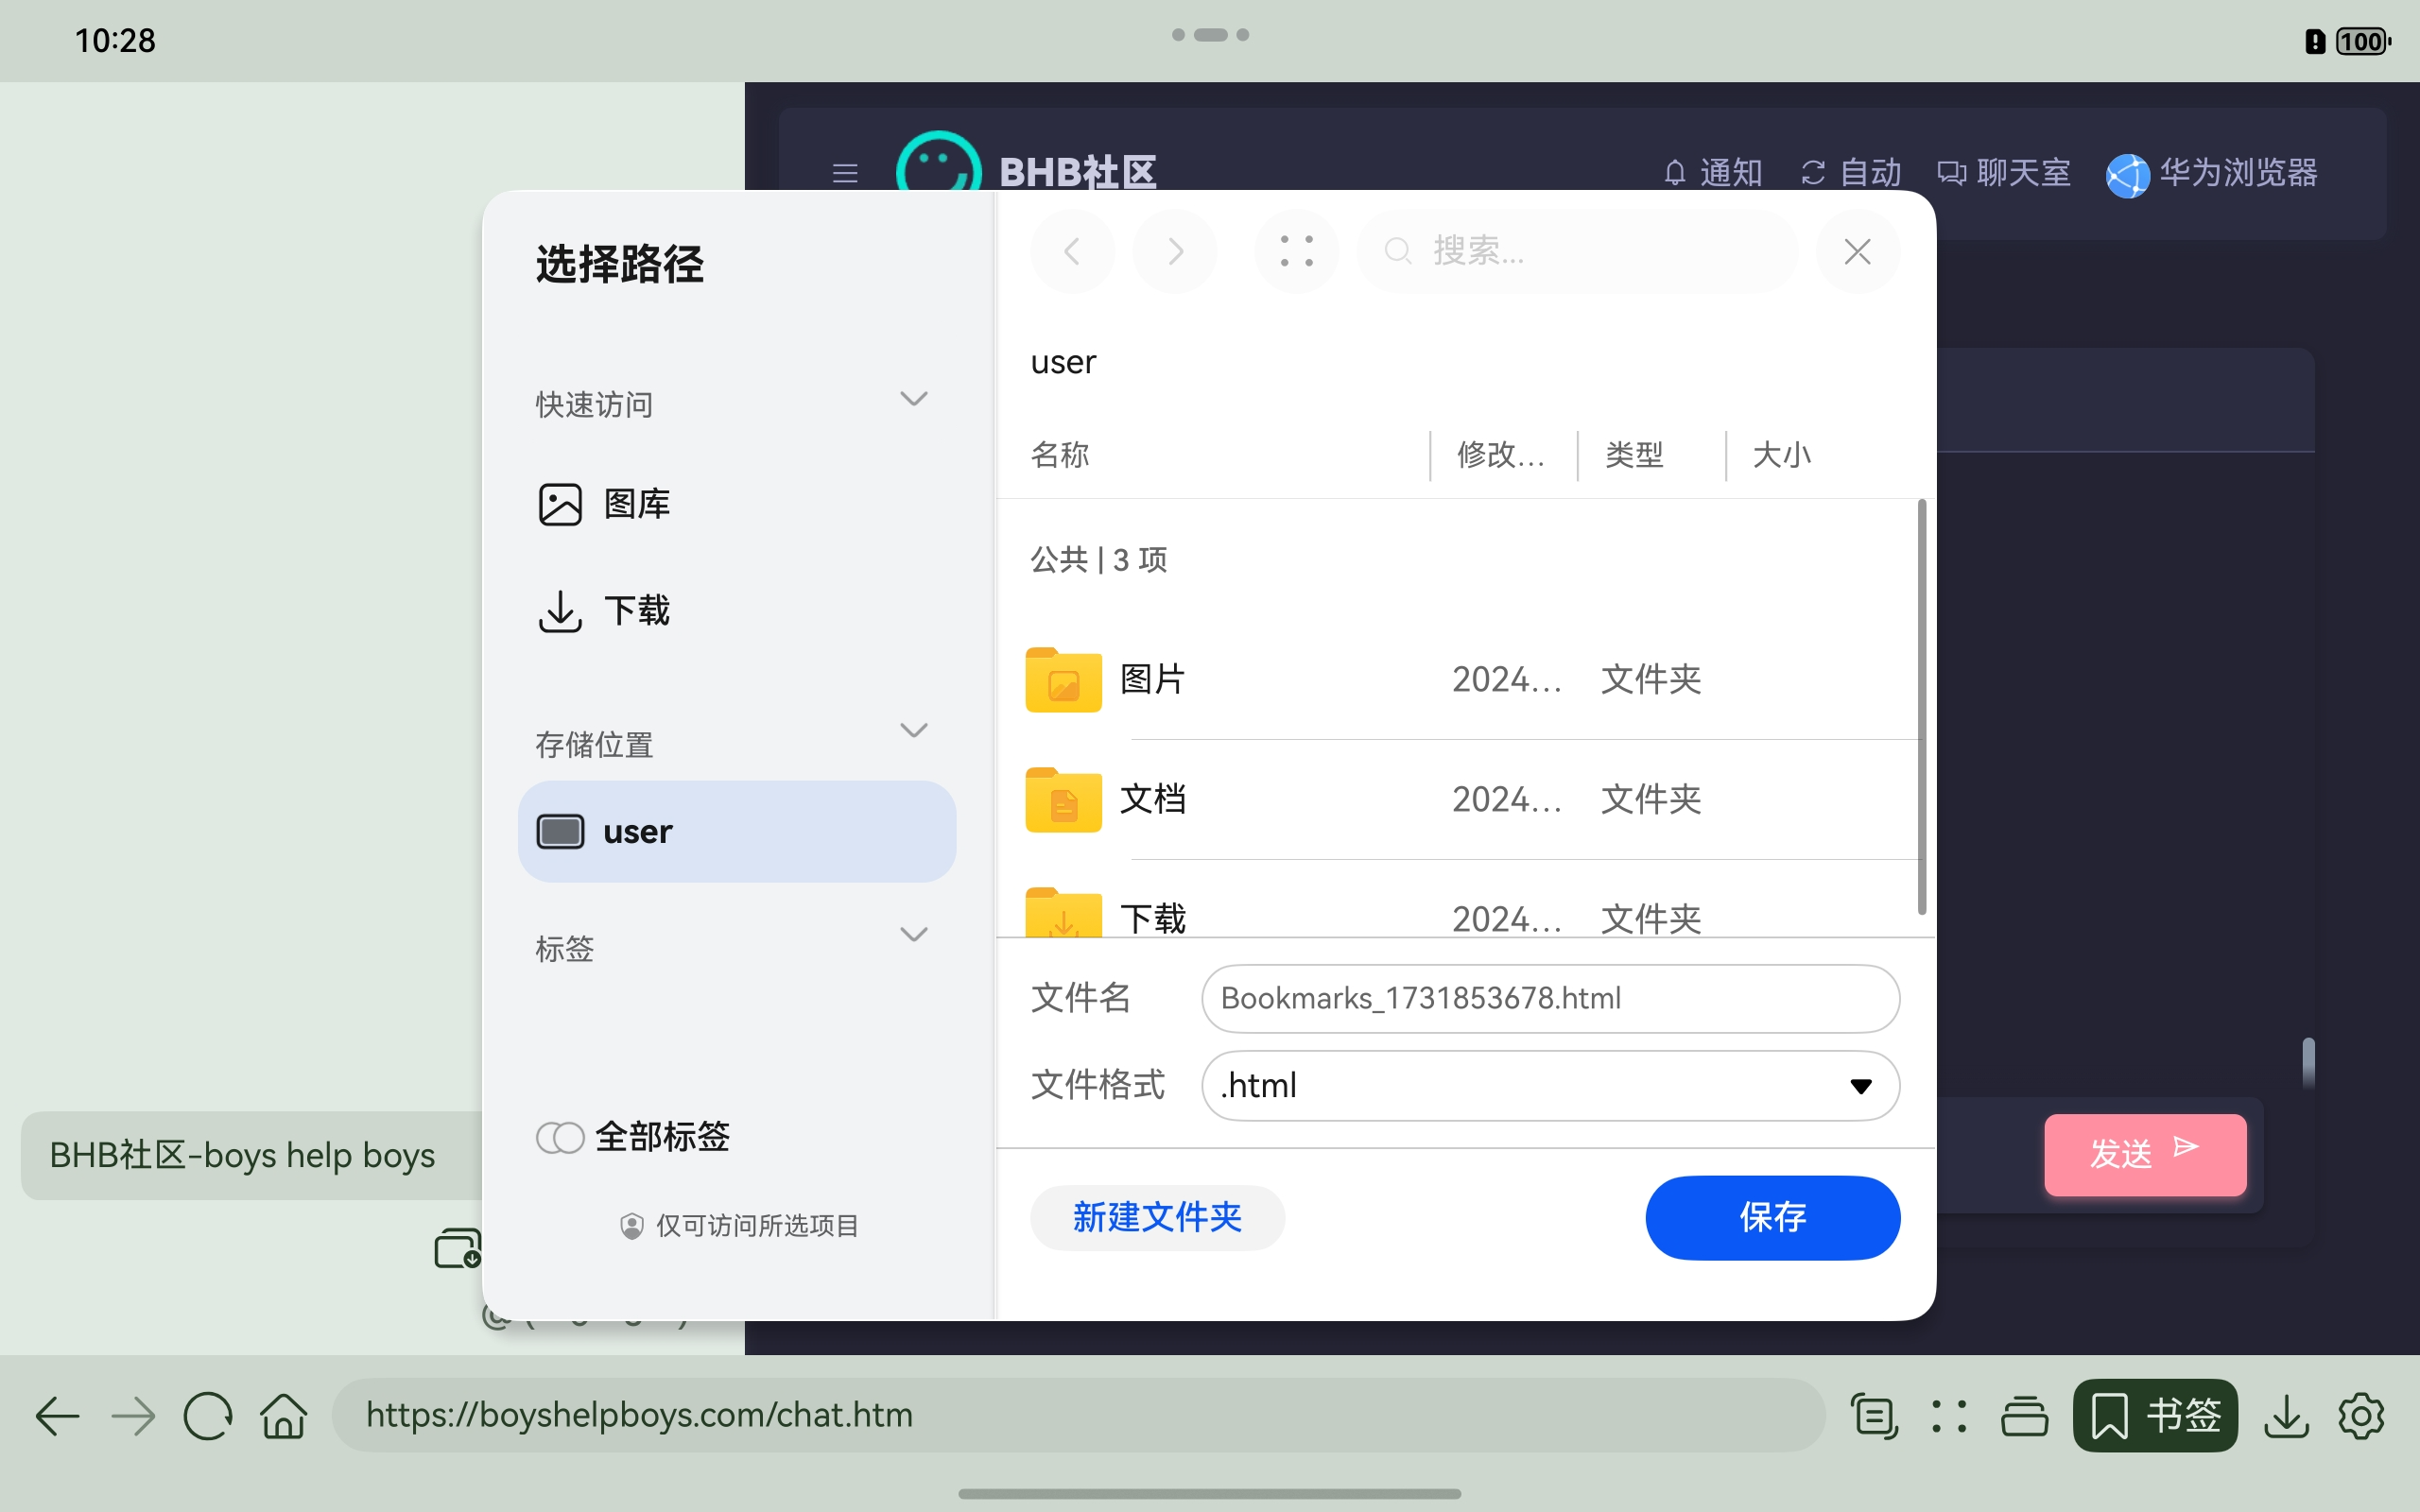Sort by 名称 column header
The height and width of the screenshot is (1512, 2420).
(x=1060, y=455)
